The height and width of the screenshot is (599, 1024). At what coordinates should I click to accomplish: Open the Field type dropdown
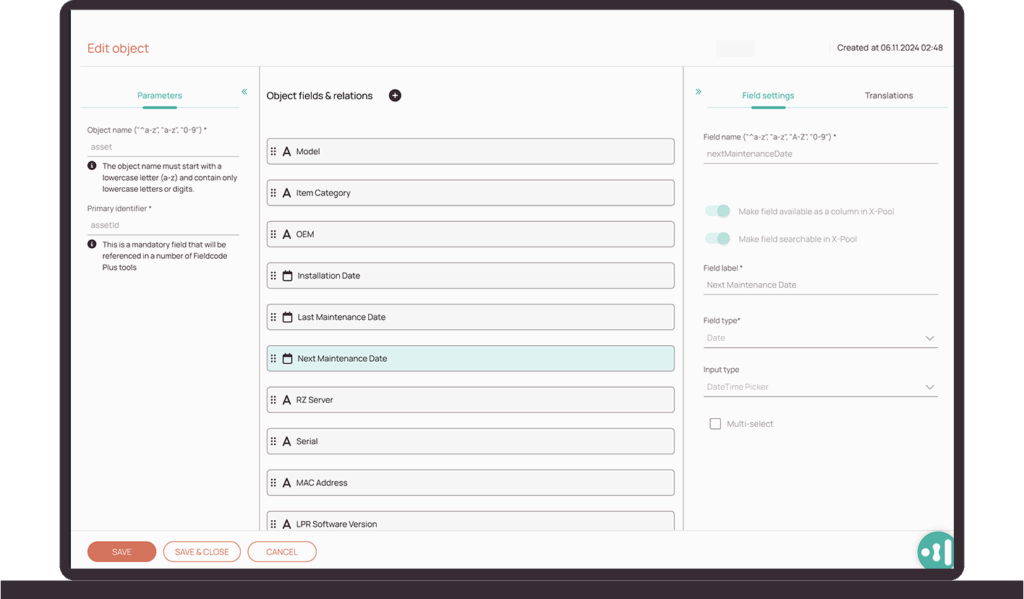click(820, 338)
